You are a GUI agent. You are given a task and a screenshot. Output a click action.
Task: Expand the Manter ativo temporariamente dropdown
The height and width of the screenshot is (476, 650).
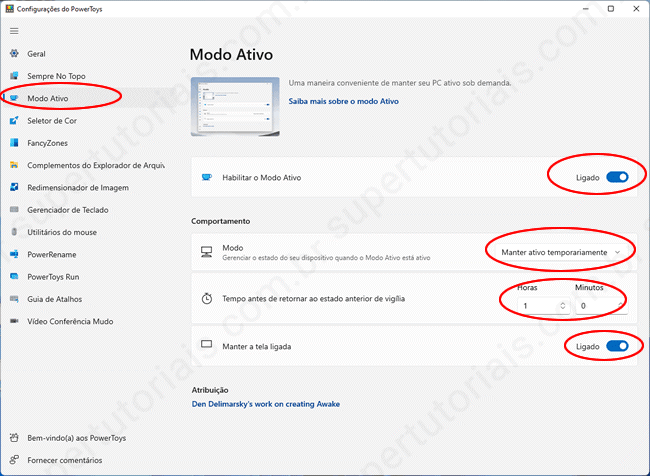(x=560, y=252)
